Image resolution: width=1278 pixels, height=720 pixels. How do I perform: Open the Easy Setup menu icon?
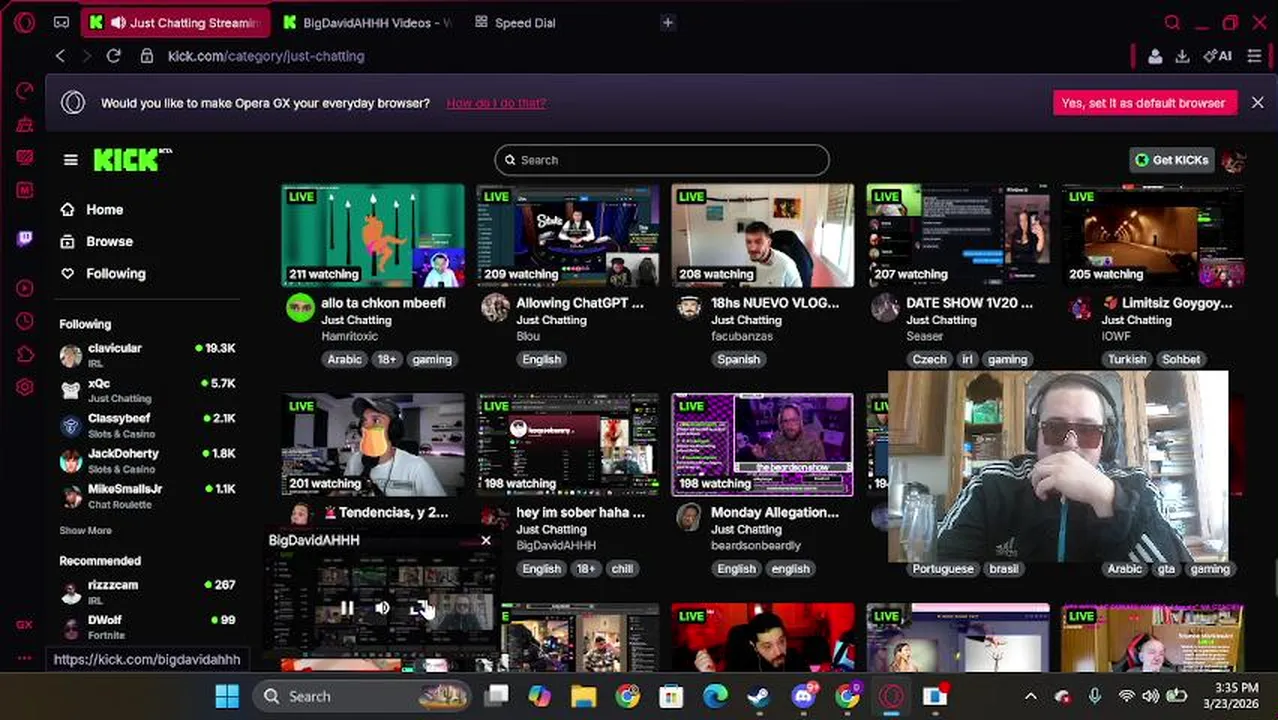coord(1255,56)
